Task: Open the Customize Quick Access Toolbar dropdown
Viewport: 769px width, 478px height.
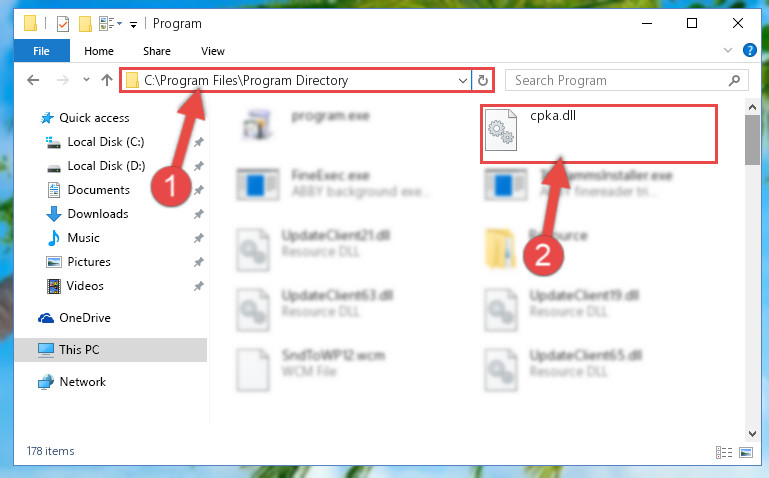Action: point(133,25)
